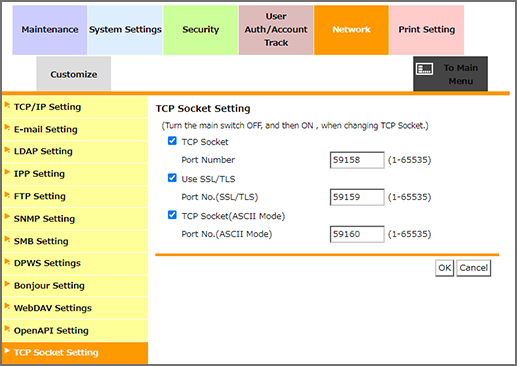517x366 pixels.
Task: Open FTP Setting in sidebar
Action: 75,196
